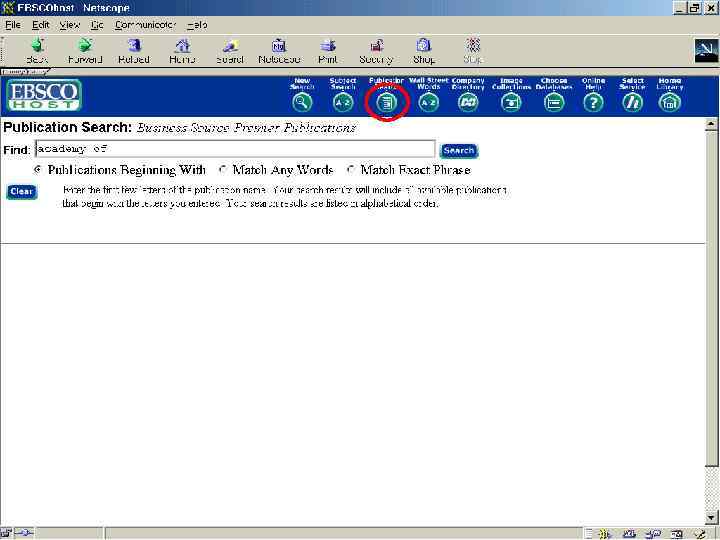720x540 pixels.
Task: Open the Go menu
Action: pyautogui.click(x=97, y=25)
